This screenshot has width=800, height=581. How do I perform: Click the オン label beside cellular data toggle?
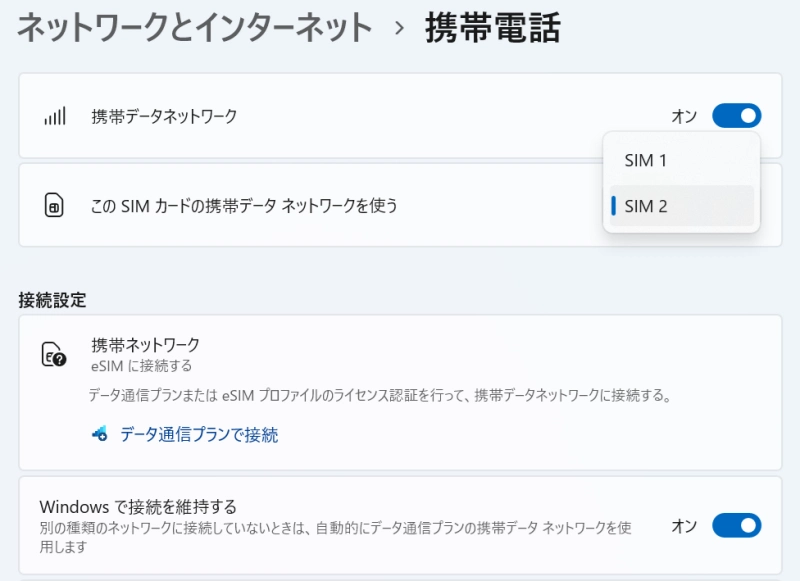pos(684,116)
